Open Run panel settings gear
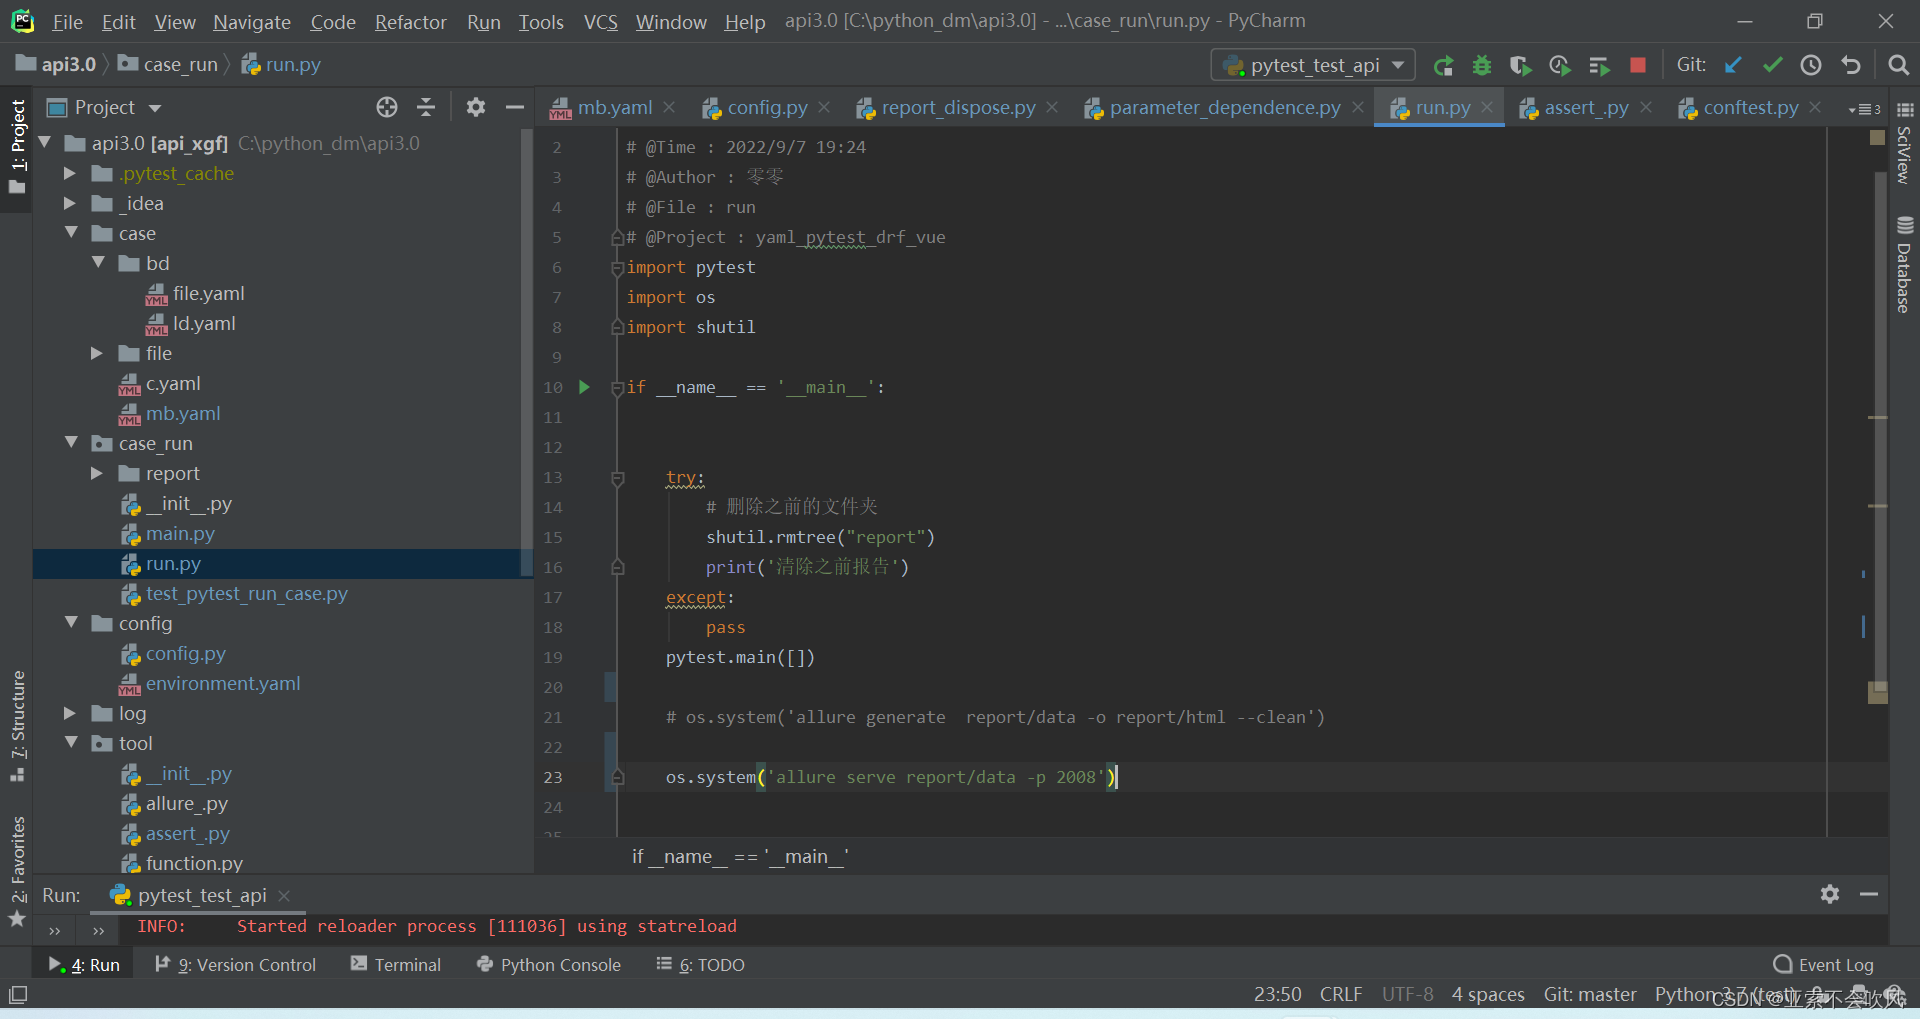Viewport: 1920px width, 1019px height. point(1830,894)
